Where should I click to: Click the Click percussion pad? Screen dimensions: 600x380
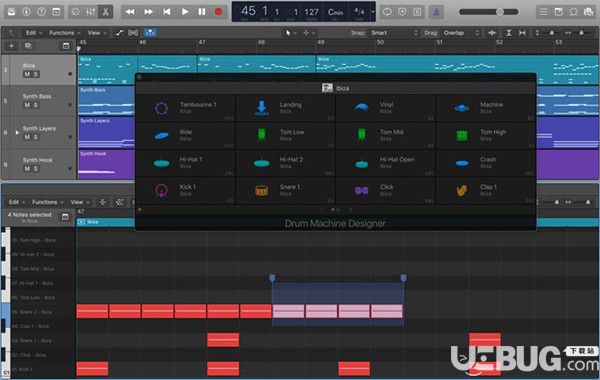pyautogui.click(x=386, y=191)
